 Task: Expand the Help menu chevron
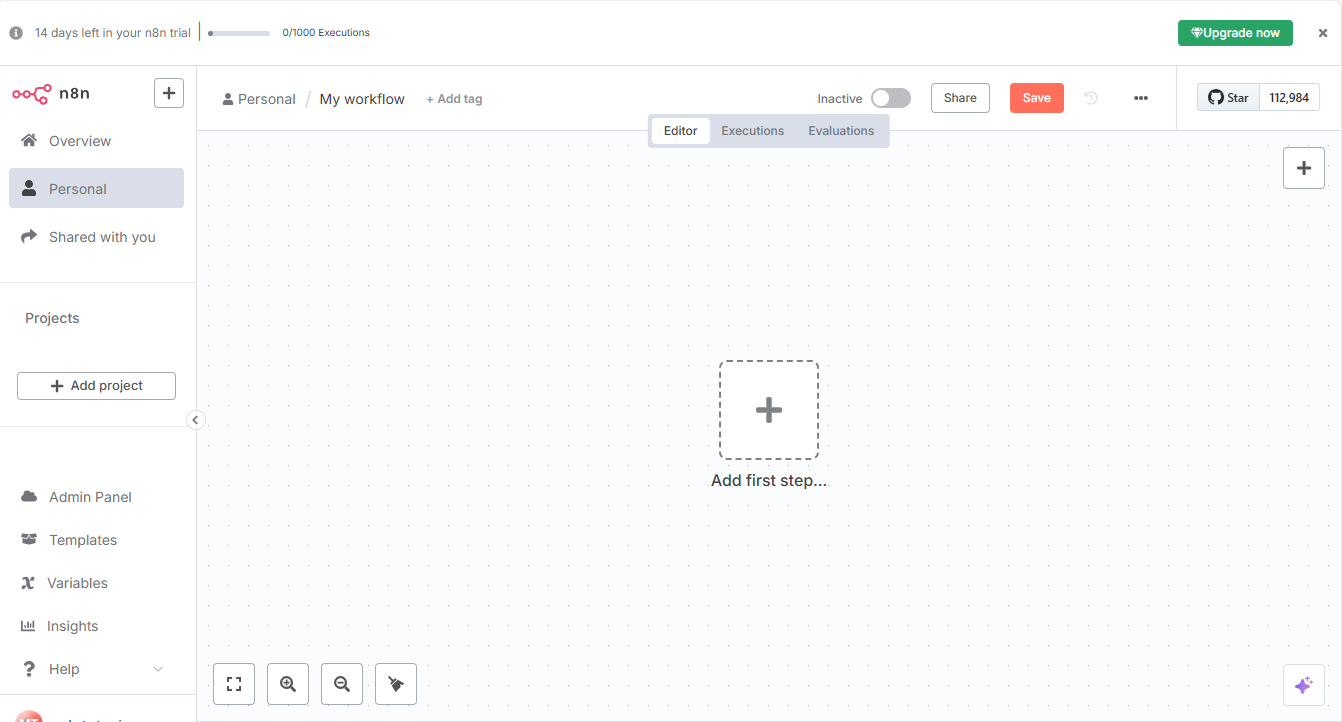[x=158, y=669]
